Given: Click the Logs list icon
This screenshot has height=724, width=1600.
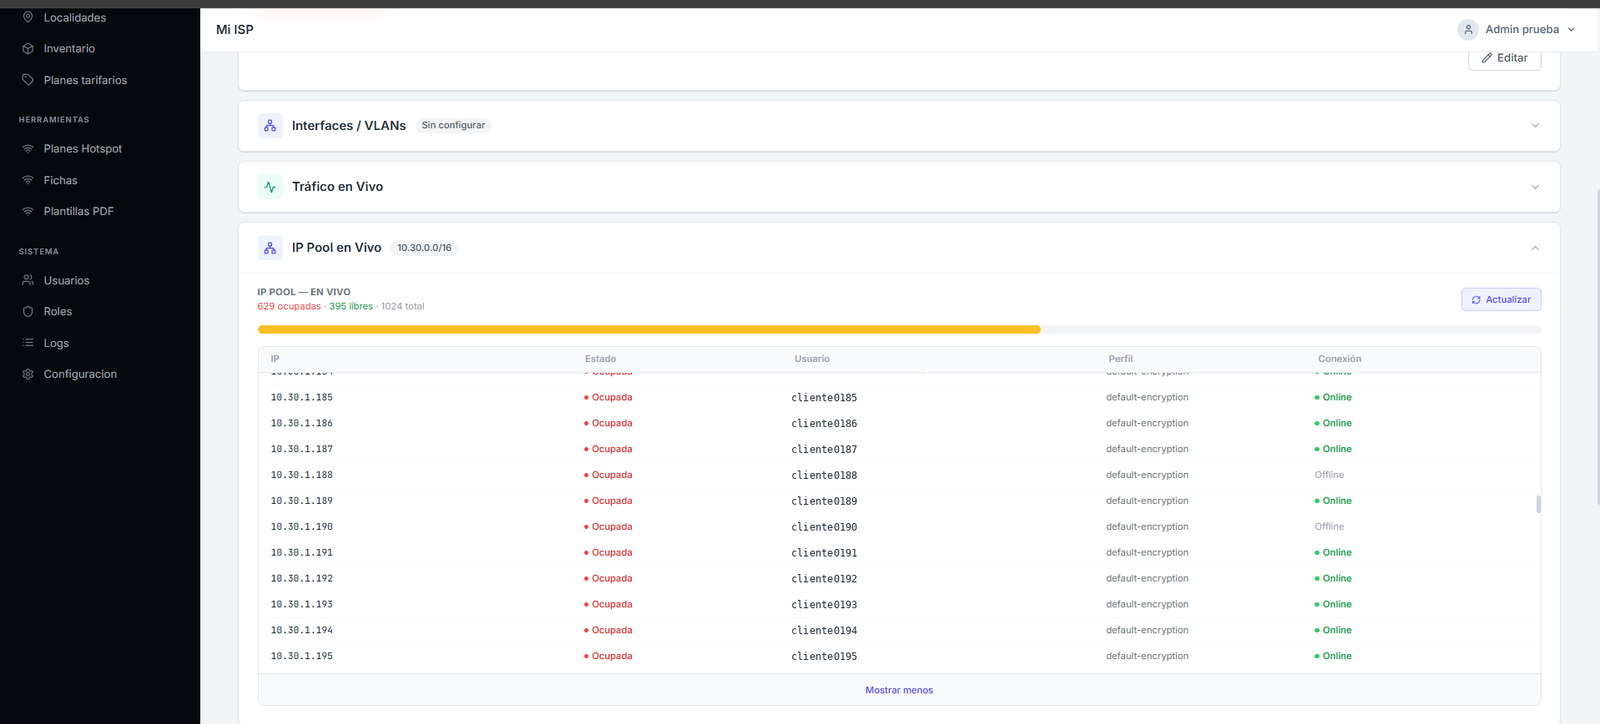Looking at the screenshot, I should [28, 343].
